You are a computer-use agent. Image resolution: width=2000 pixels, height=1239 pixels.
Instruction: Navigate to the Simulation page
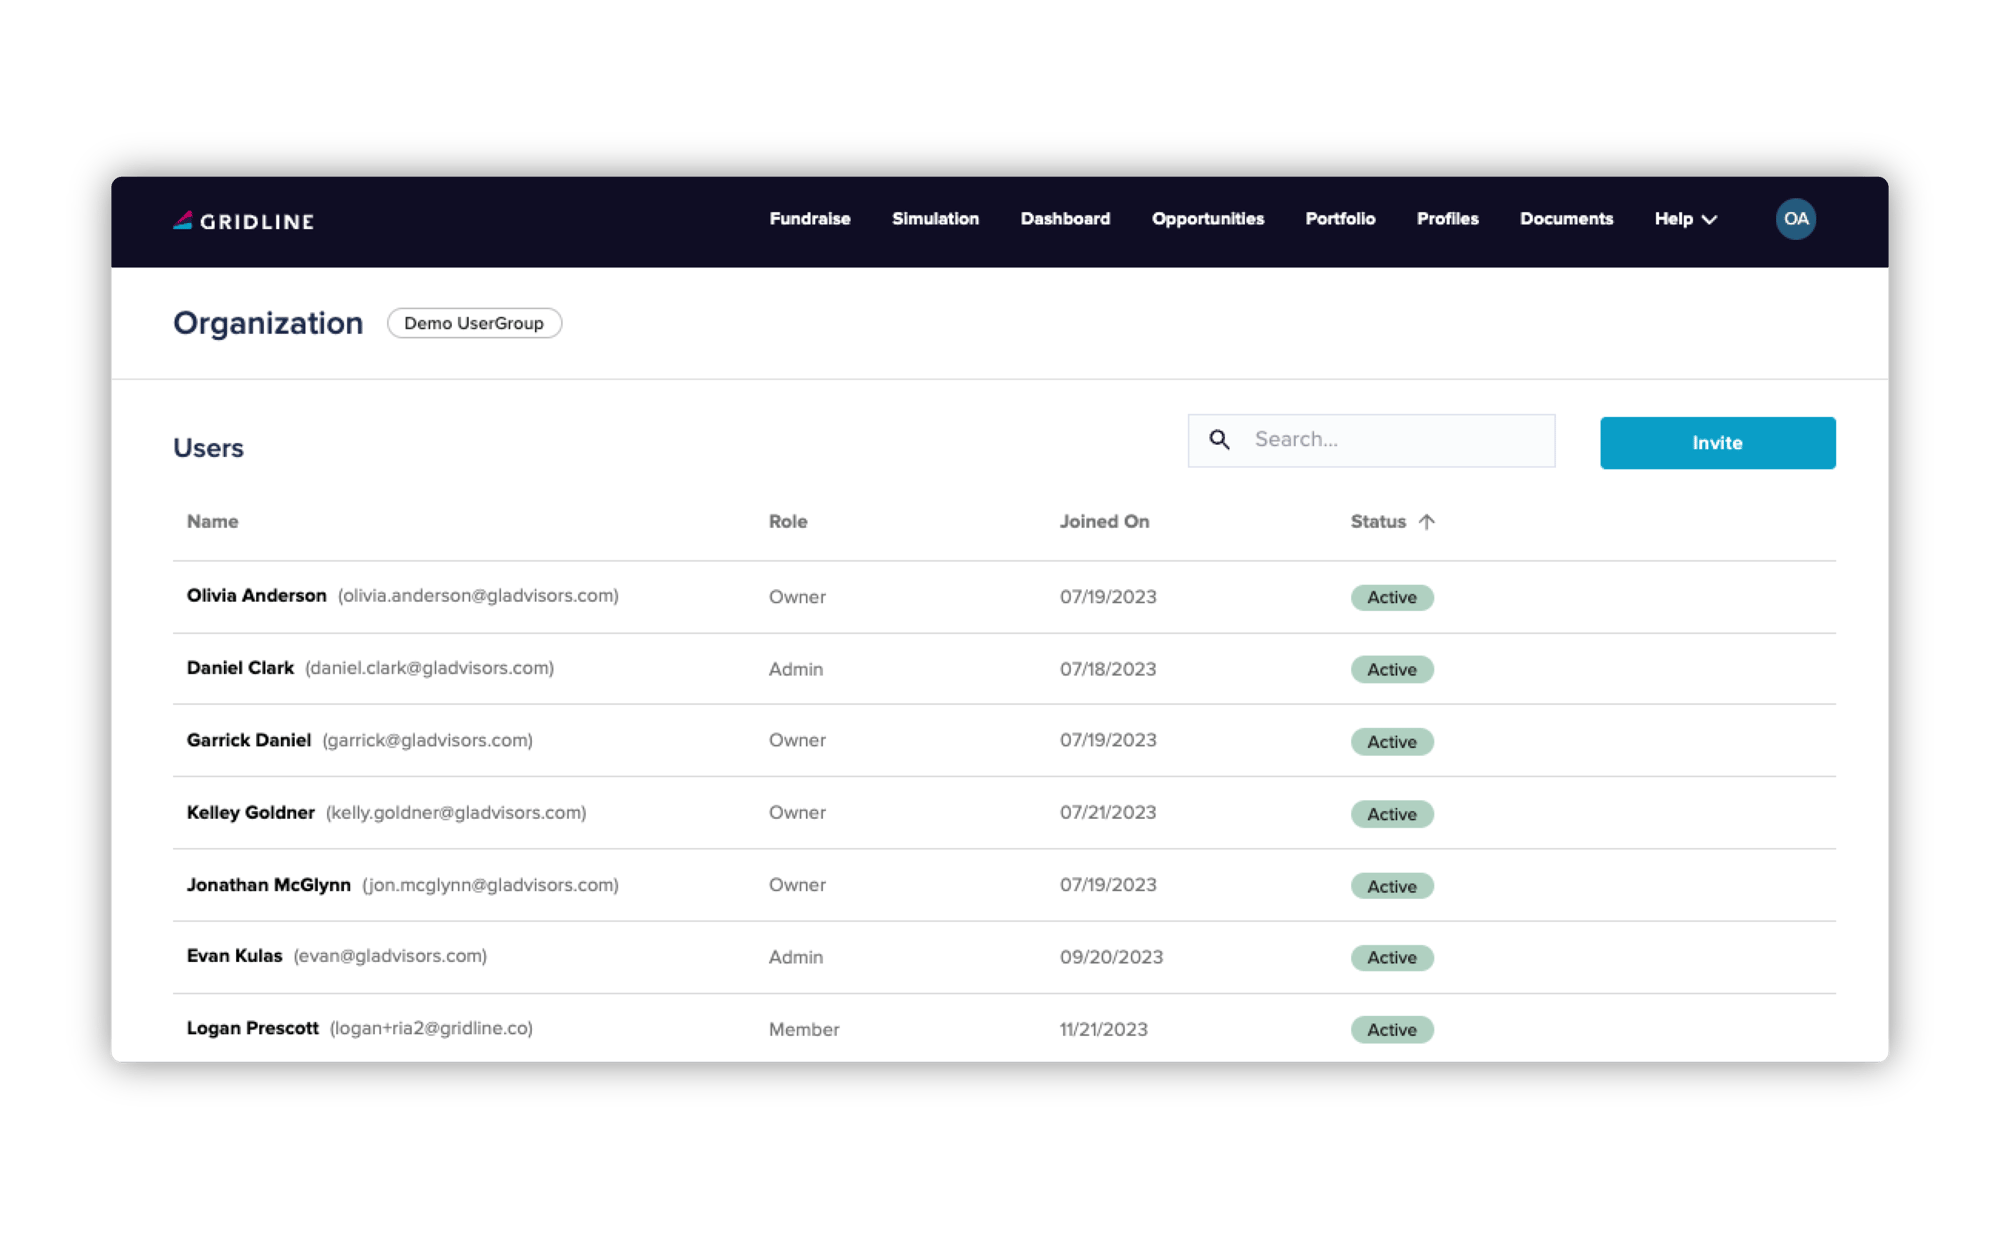[935, 219]
